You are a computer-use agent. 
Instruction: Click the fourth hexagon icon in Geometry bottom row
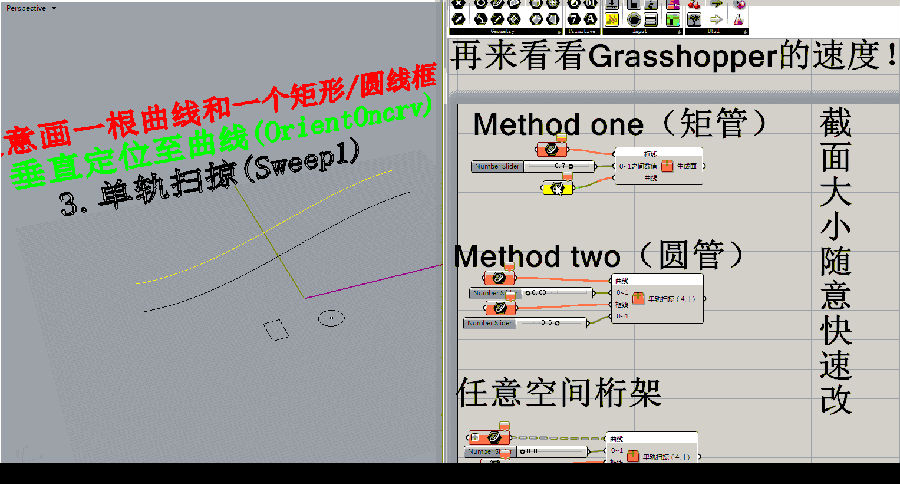point(514,20)
